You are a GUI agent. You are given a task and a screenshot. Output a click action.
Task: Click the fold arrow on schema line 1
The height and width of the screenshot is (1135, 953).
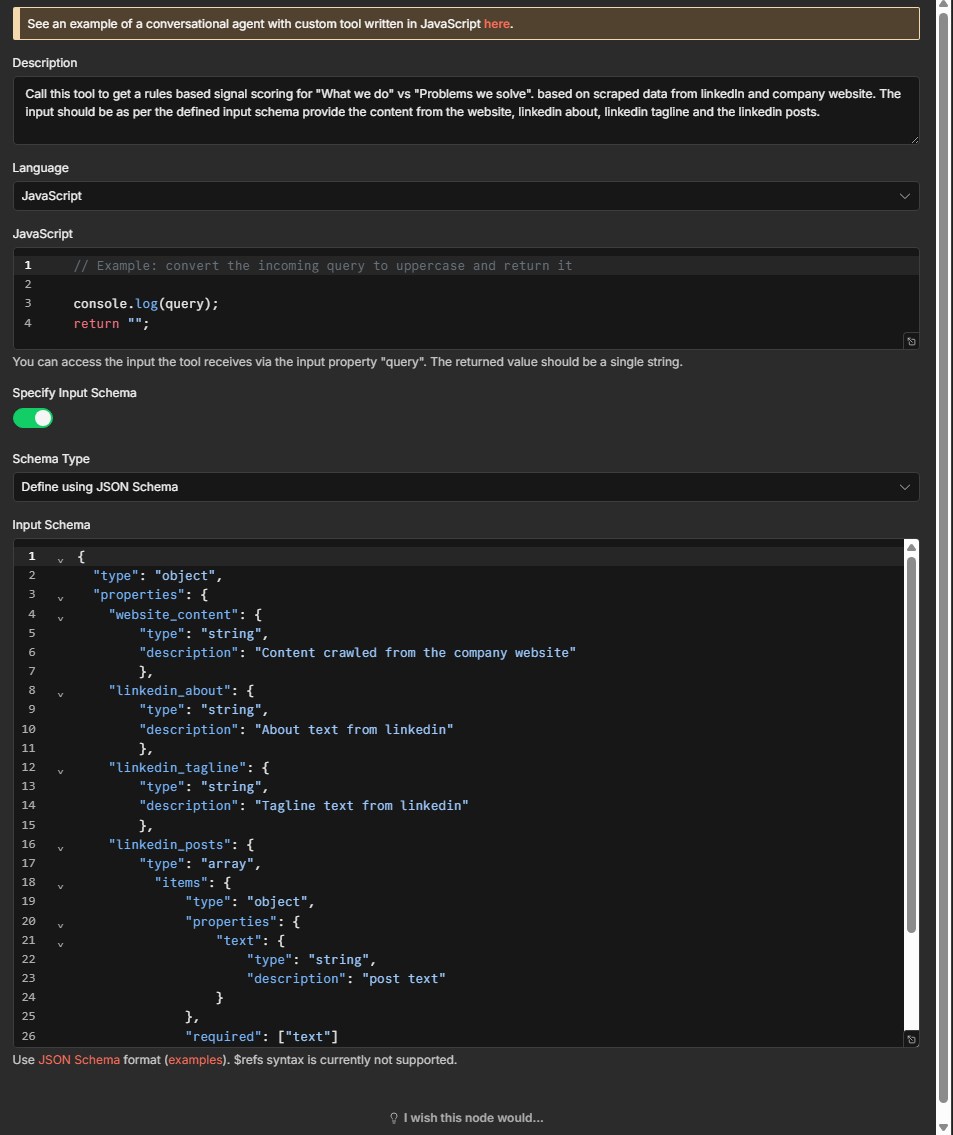click(60, 557)
